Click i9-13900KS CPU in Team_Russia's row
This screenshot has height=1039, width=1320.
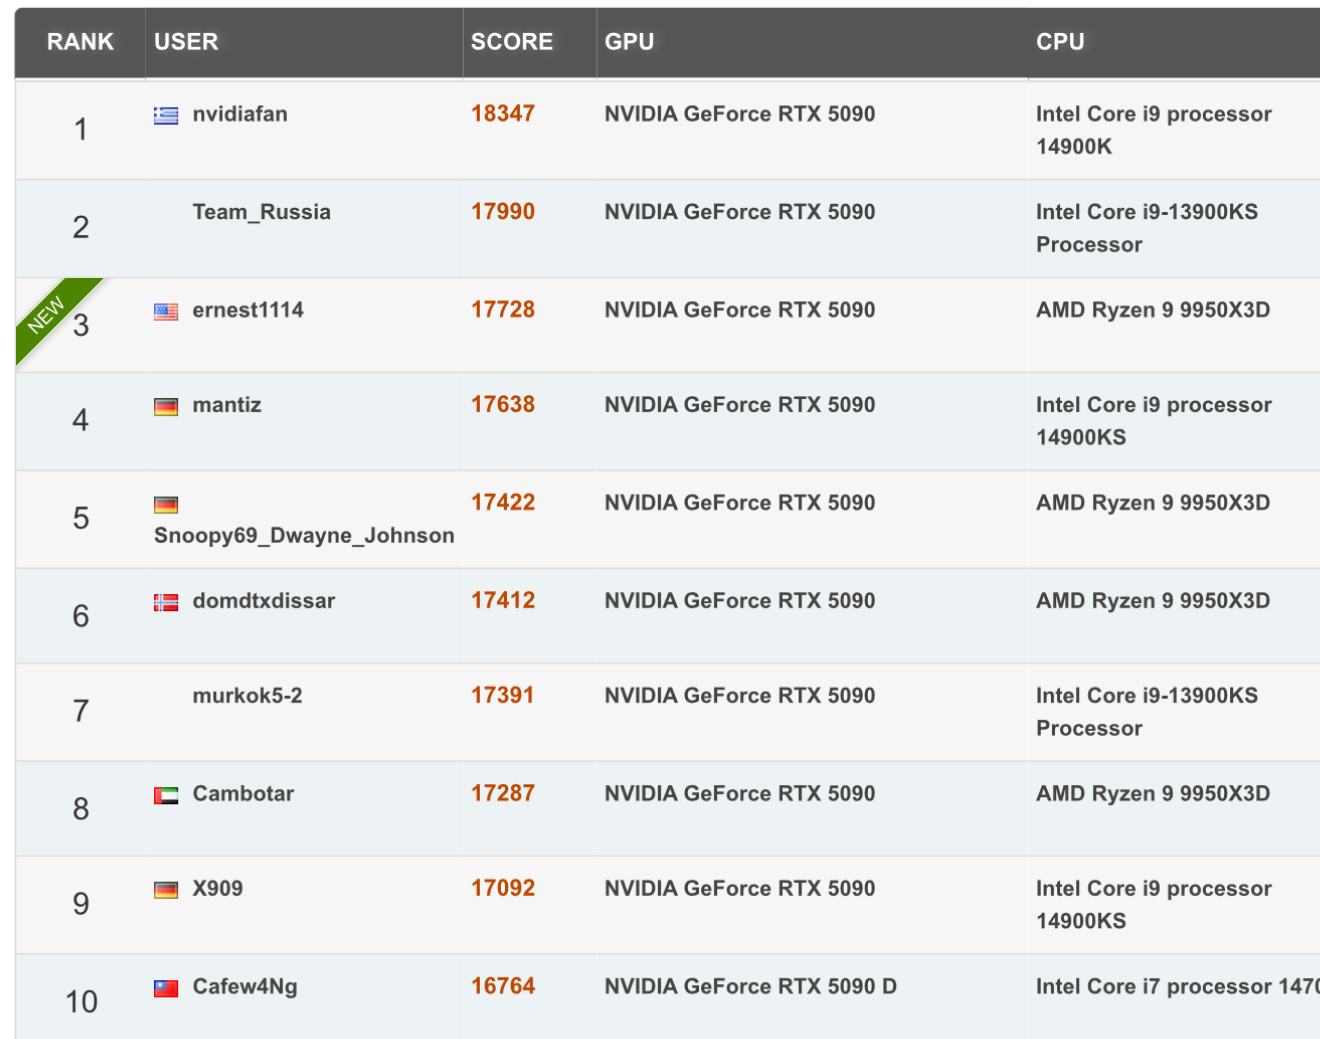coord(1147,228)
